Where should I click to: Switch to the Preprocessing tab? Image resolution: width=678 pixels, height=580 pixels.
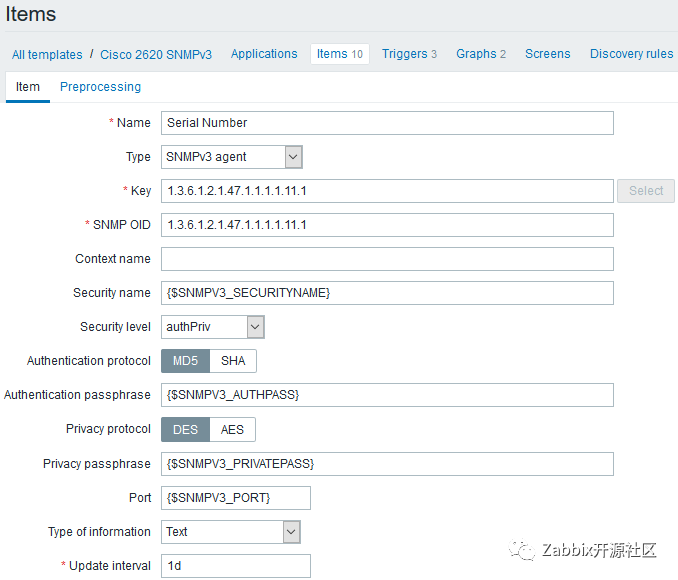coord(100,87)
